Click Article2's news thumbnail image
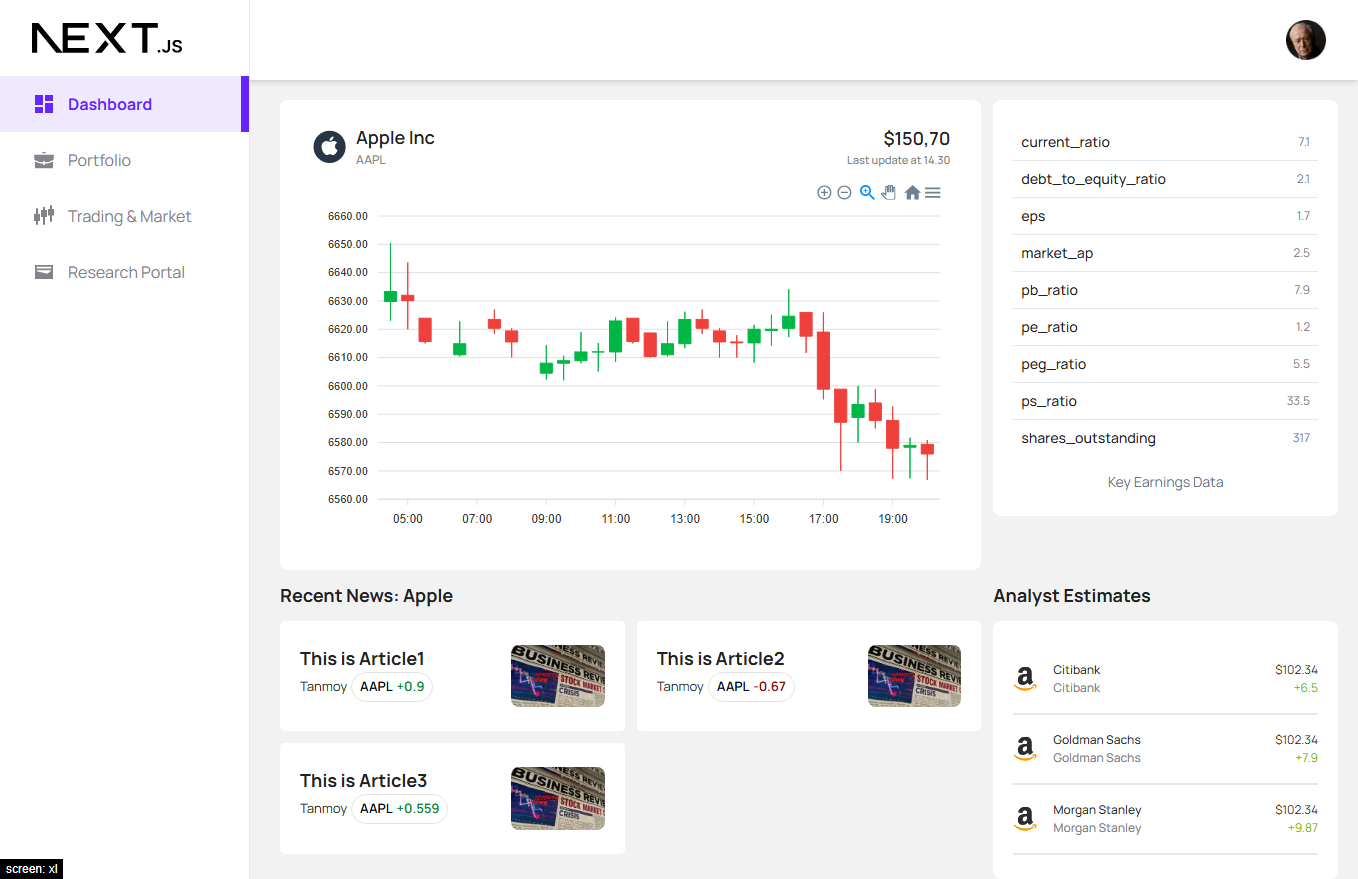This screenshot has height=879, width=1358. (x=914, y=676)
